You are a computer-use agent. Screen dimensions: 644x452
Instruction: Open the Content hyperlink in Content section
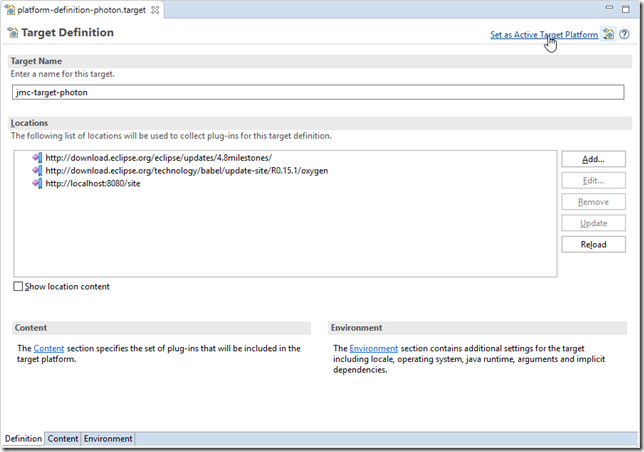48,349
